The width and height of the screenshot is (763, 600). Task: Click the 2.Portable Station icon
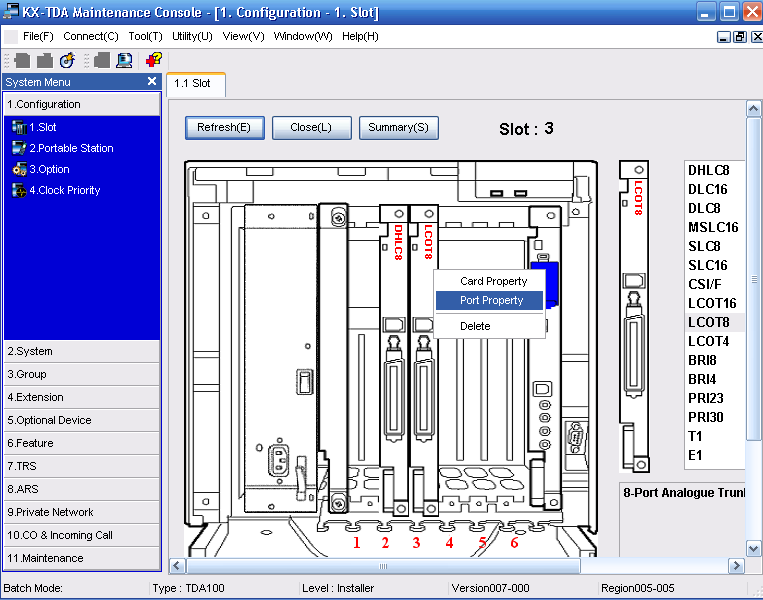(x=19, y=148)
